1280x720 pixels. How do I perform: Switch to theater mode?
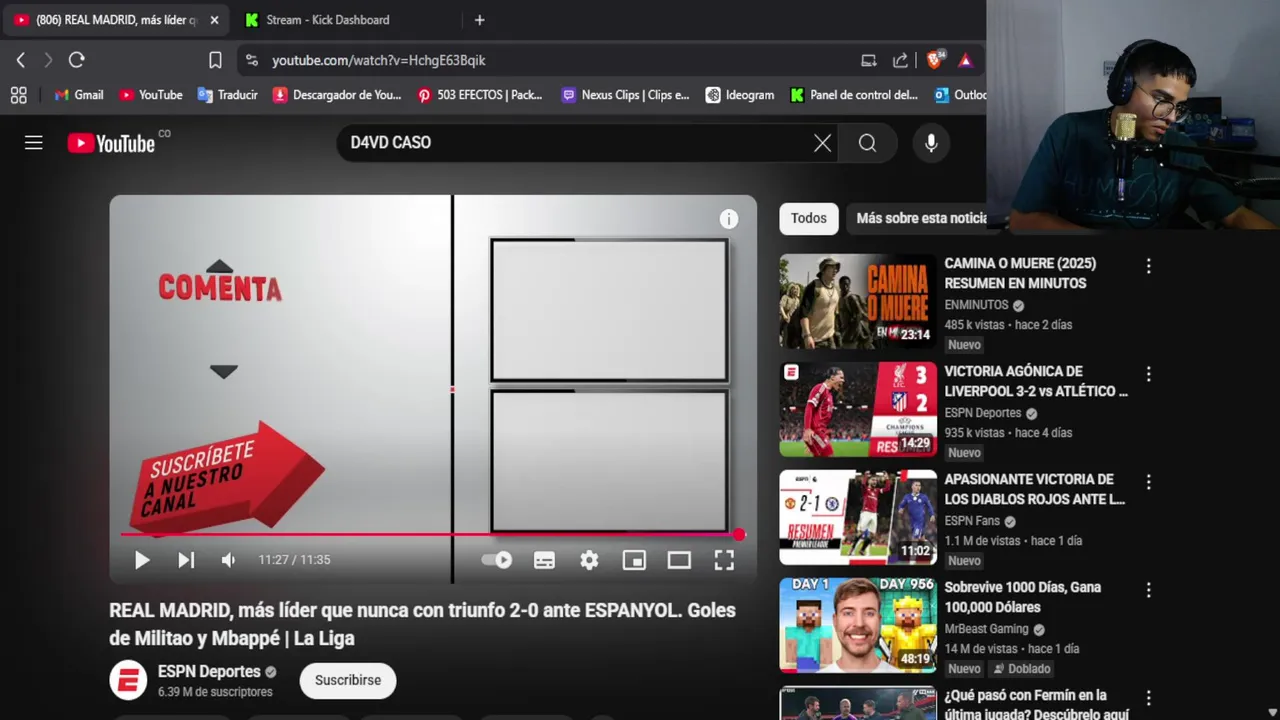(x=679, y=560)
